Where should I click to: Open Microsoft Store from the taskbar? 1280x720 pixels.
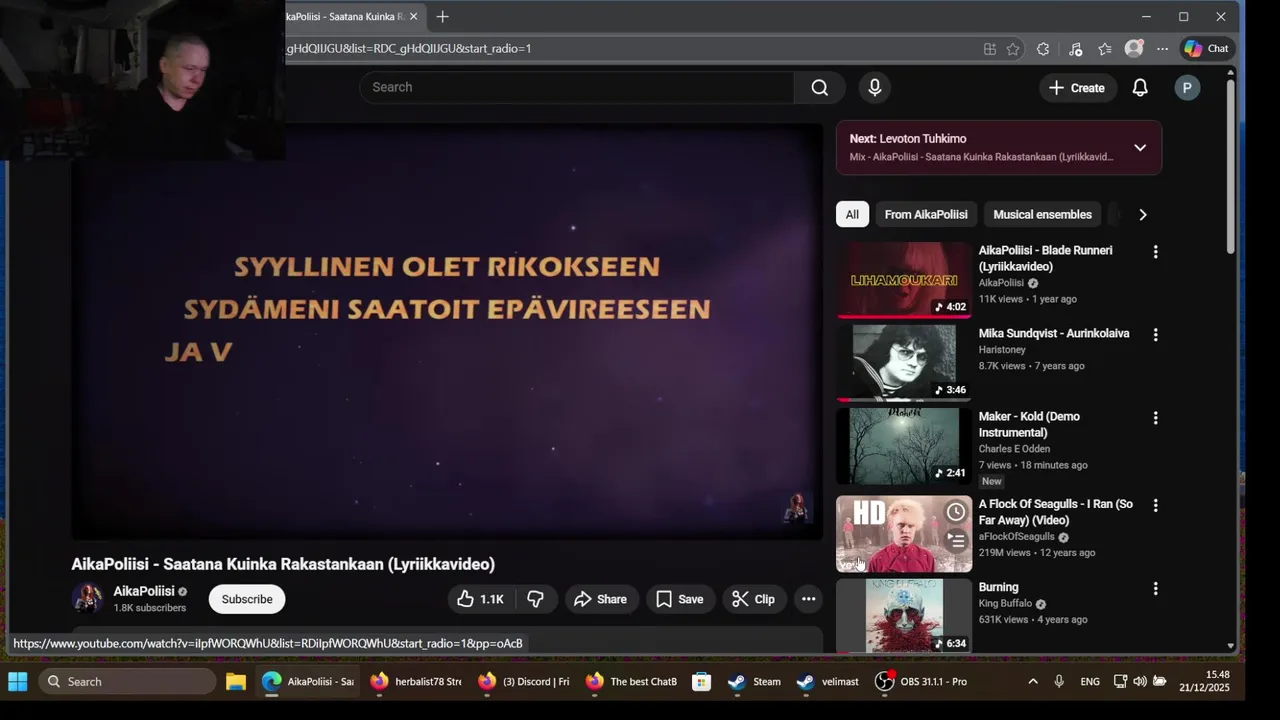tap(701, 682)
